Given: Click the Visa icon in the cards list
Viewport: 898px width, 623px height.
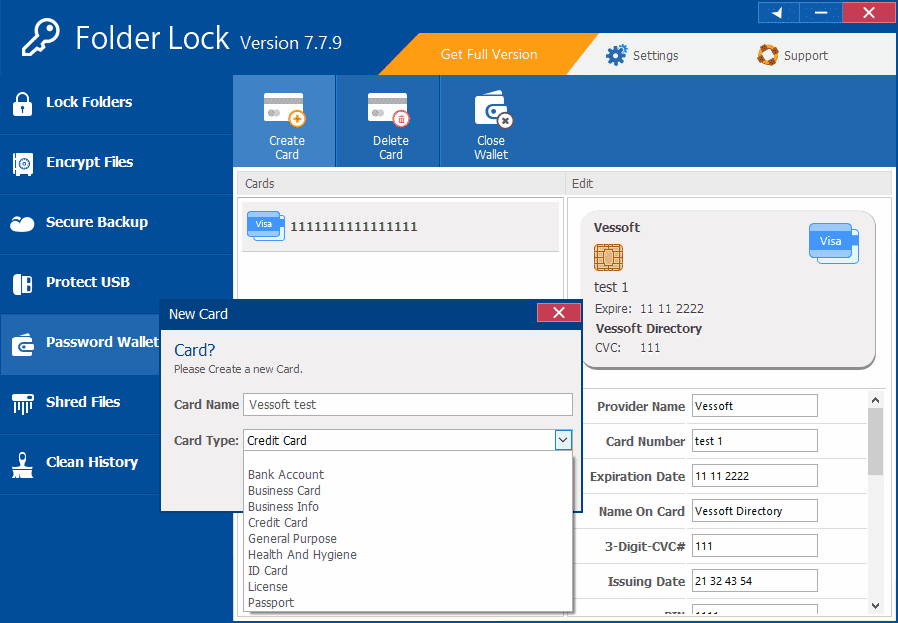Looking at the screenshot, I should click(266, 226).
